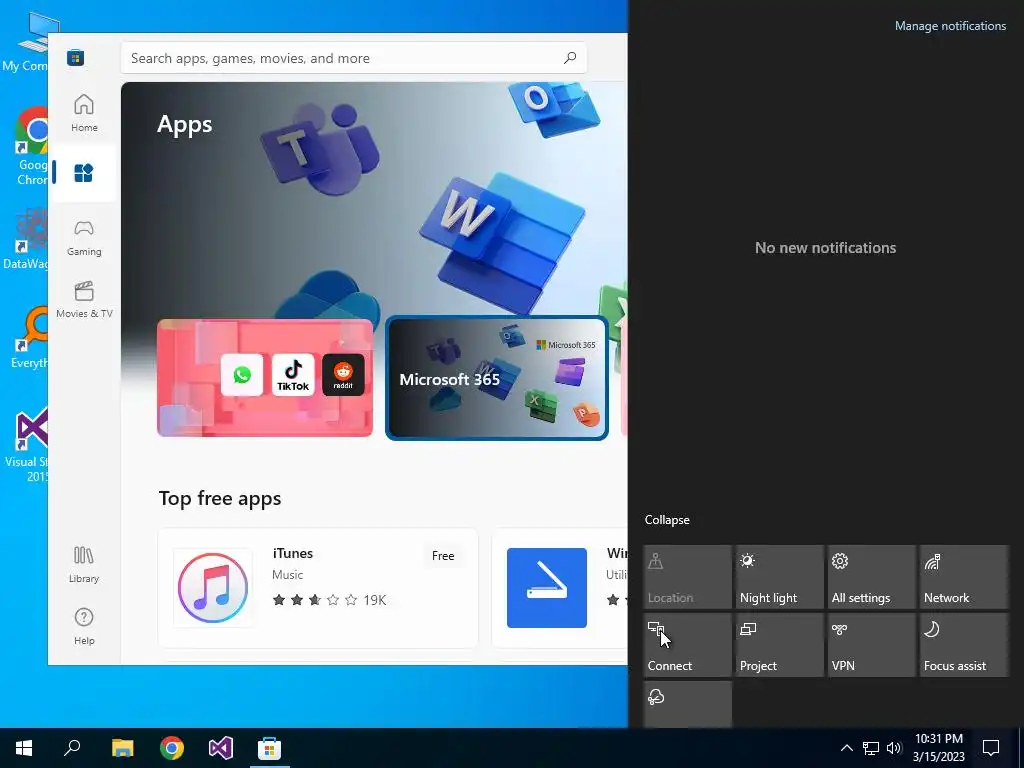Screen dimensions: 1024x768
Task: Toggle Night light quick action
Action: pyautogui.click(x=779, y=577)
